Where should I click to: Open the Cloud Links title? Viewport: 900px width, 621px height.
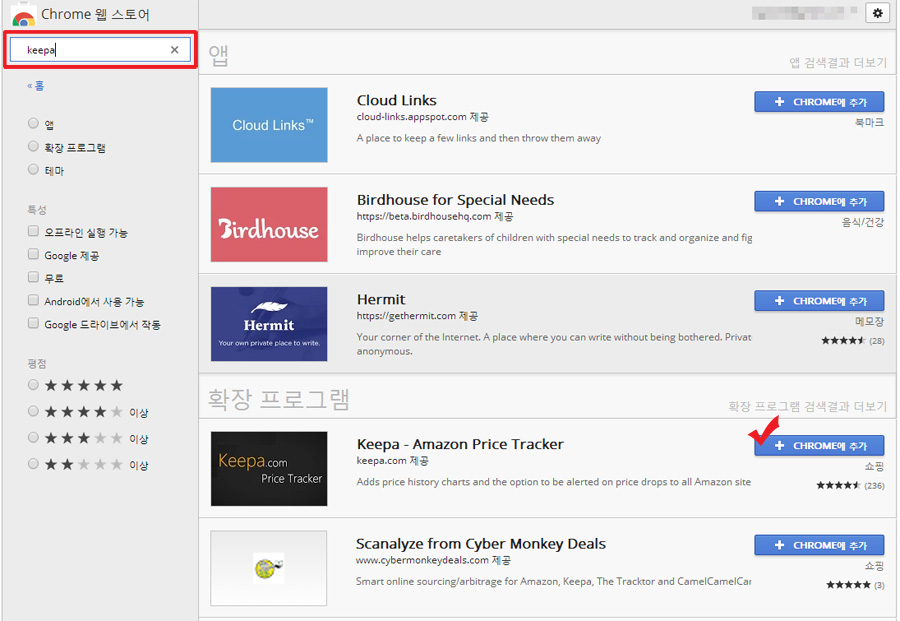397,100
